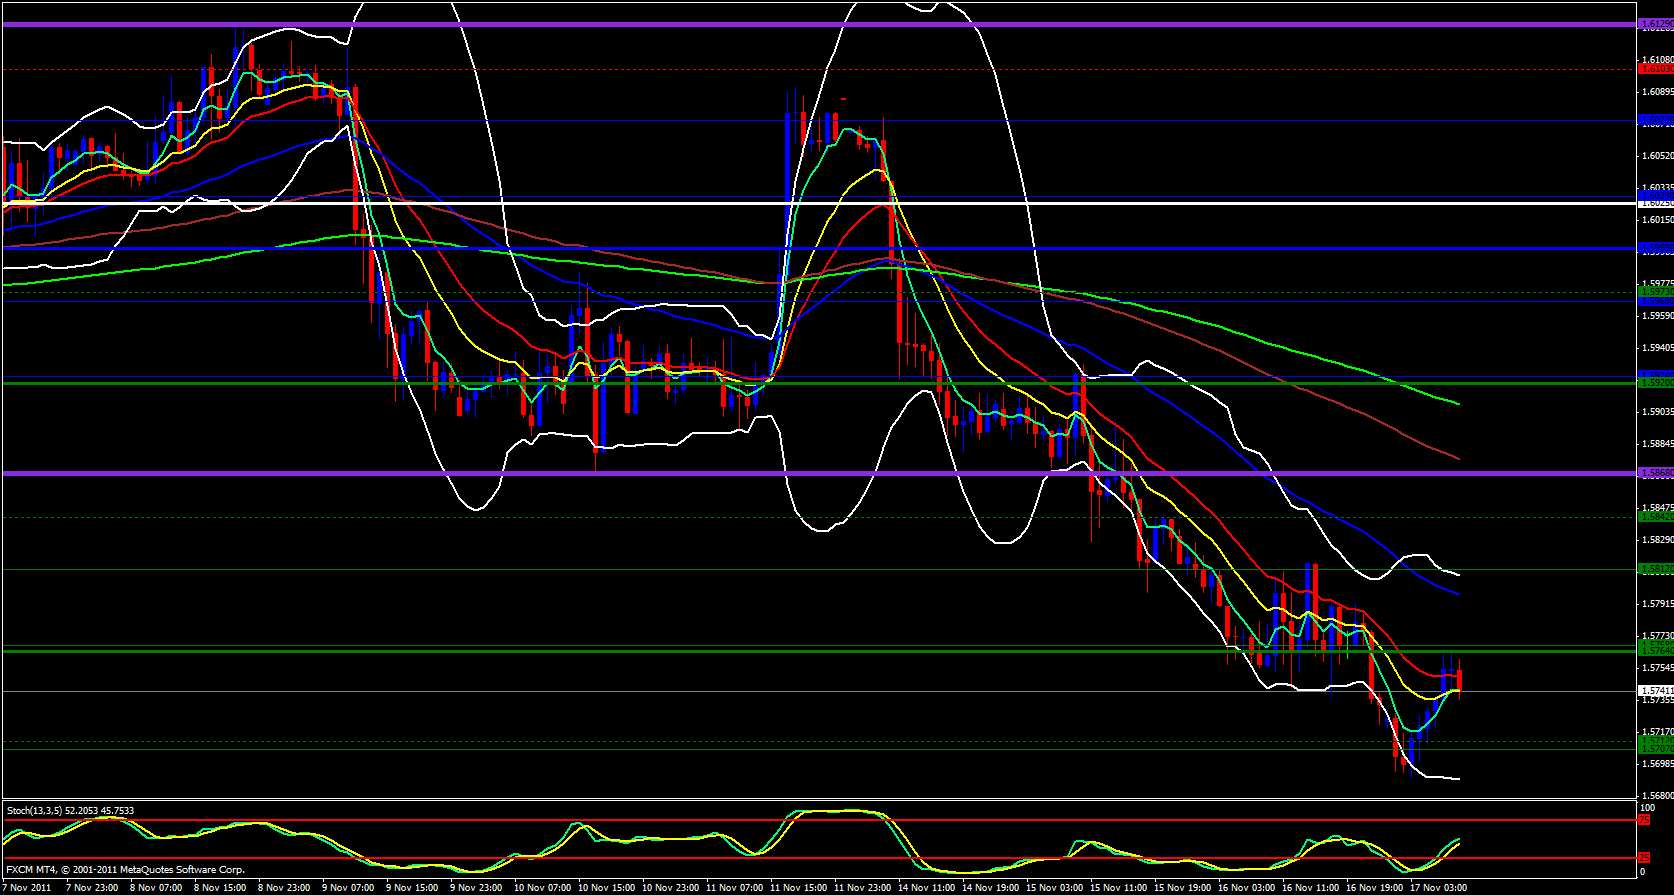Viewport: 1674px width, 895px height.
Task: Select the green 1.59200 price level label
Action: [x=1656, y=383]
